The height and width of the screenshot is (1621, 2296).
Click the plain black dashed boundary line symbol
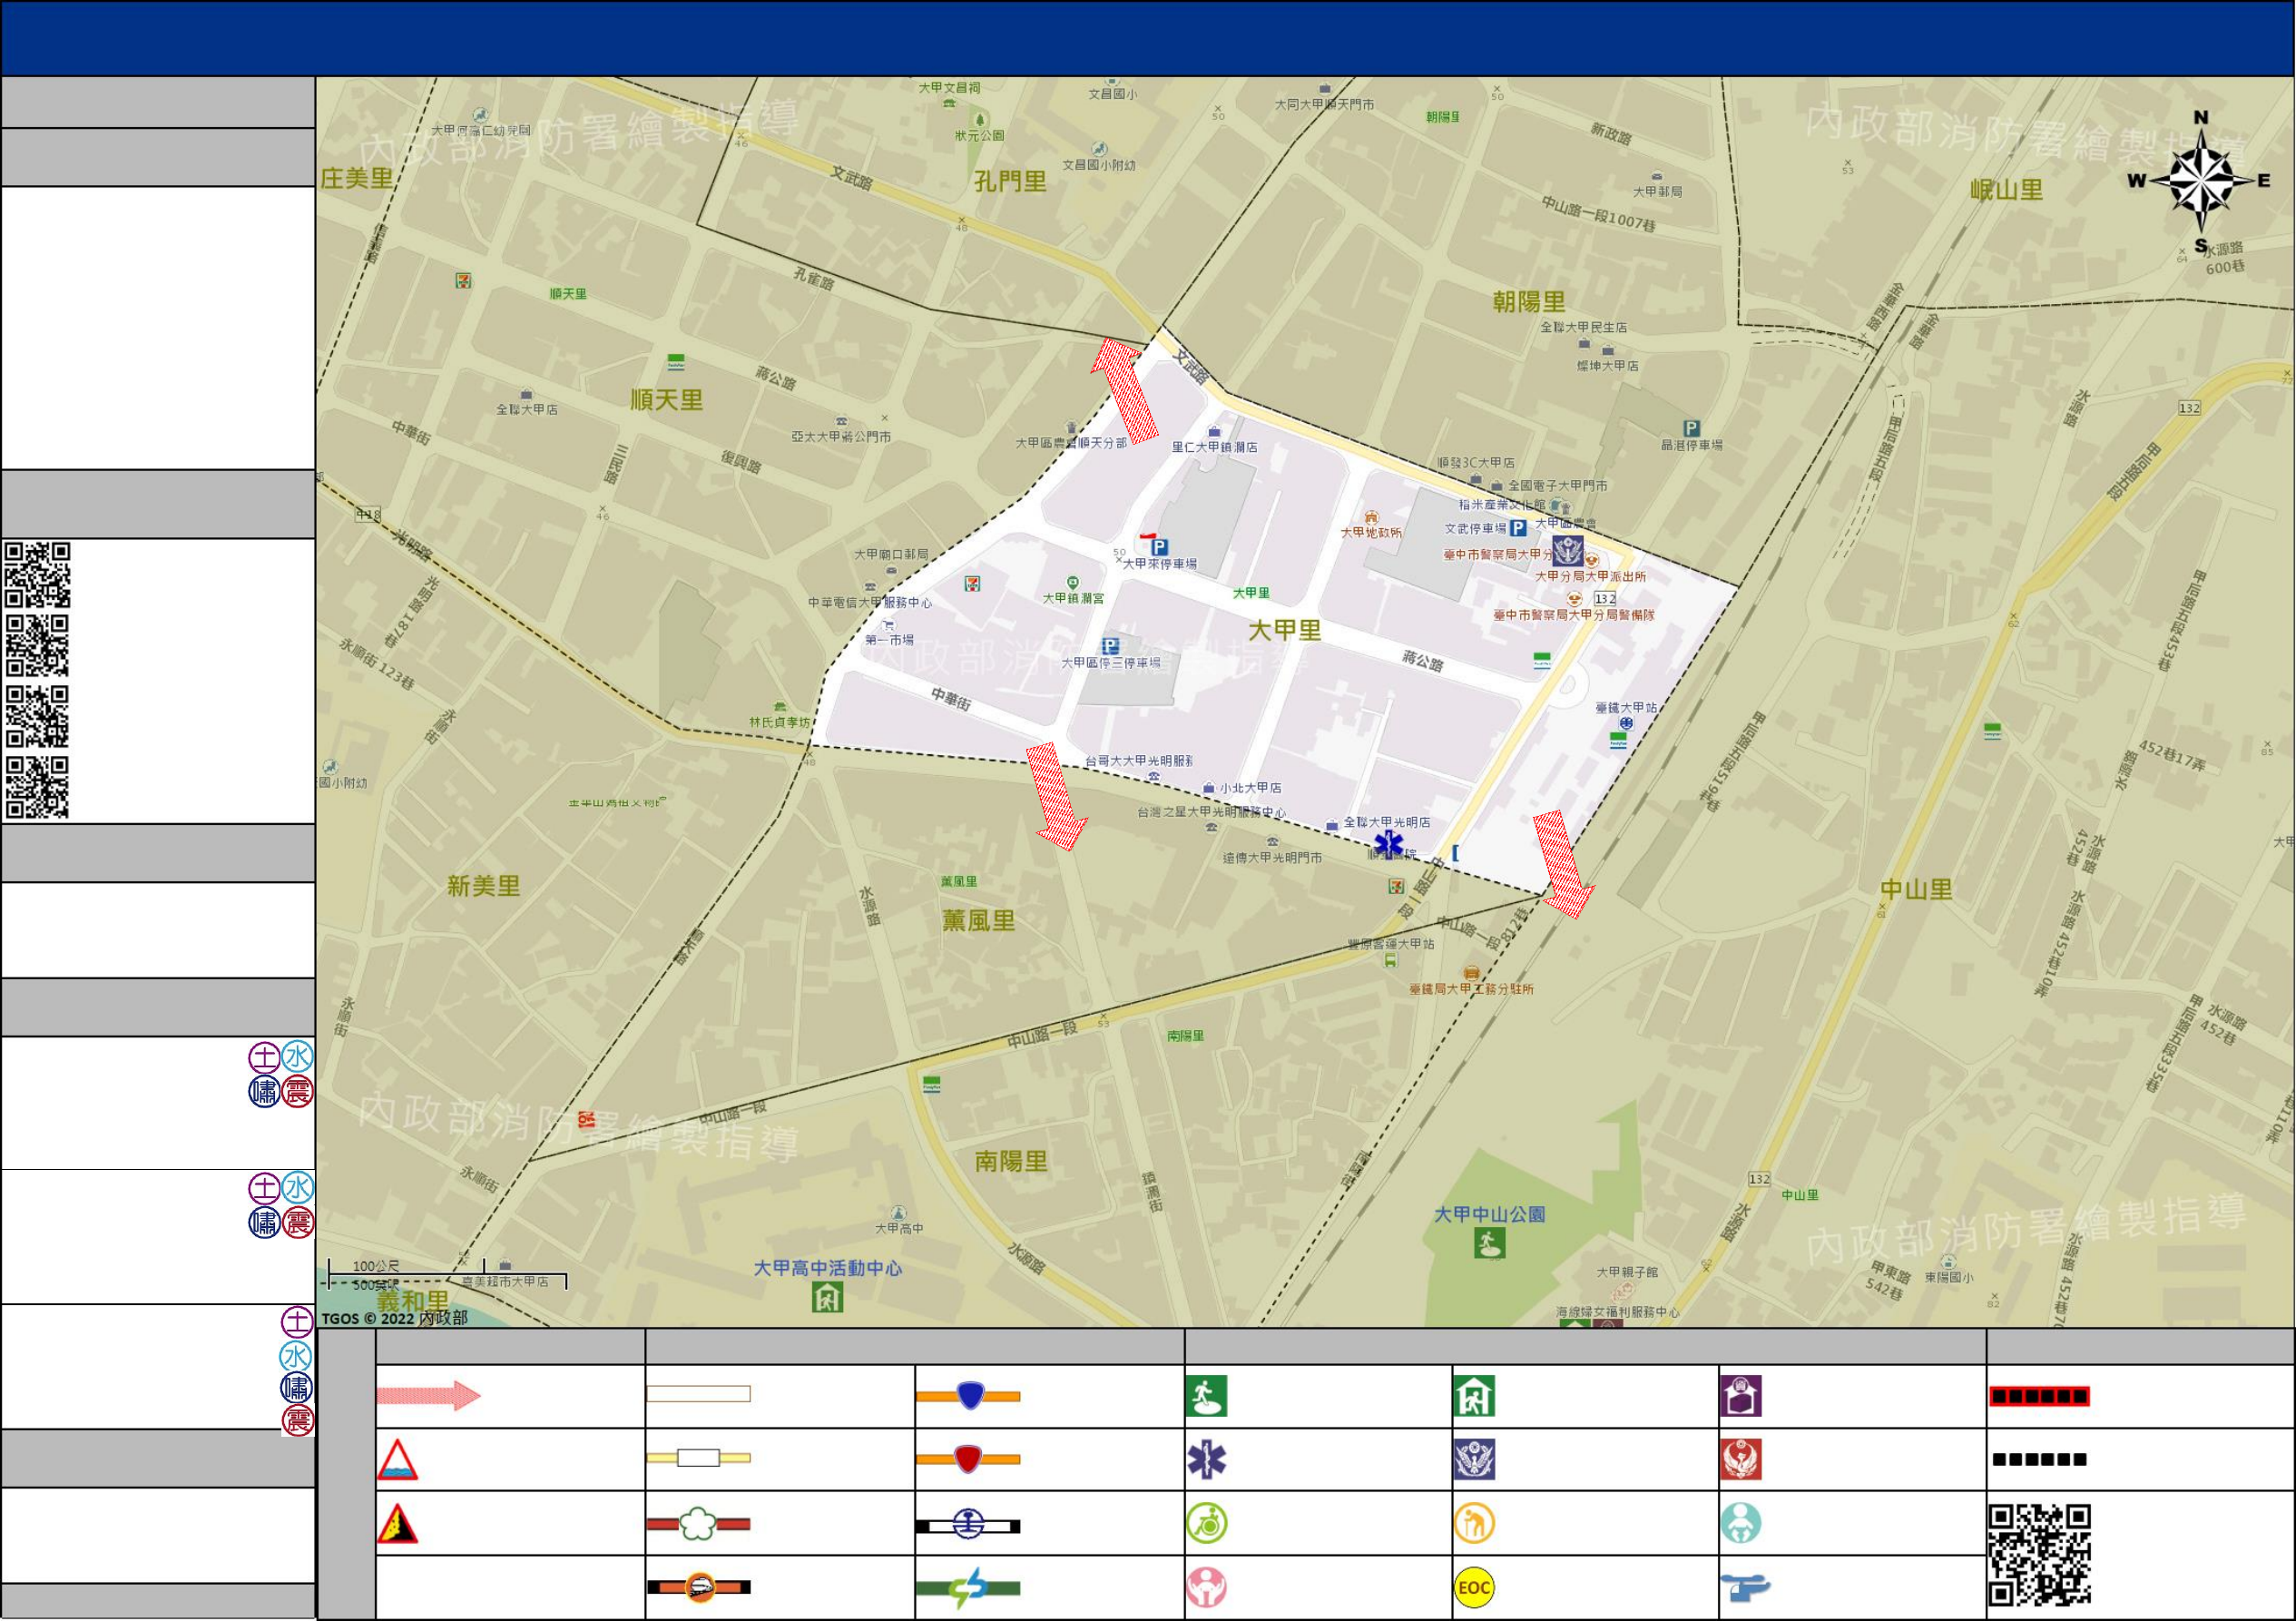pos(2039,1460)
